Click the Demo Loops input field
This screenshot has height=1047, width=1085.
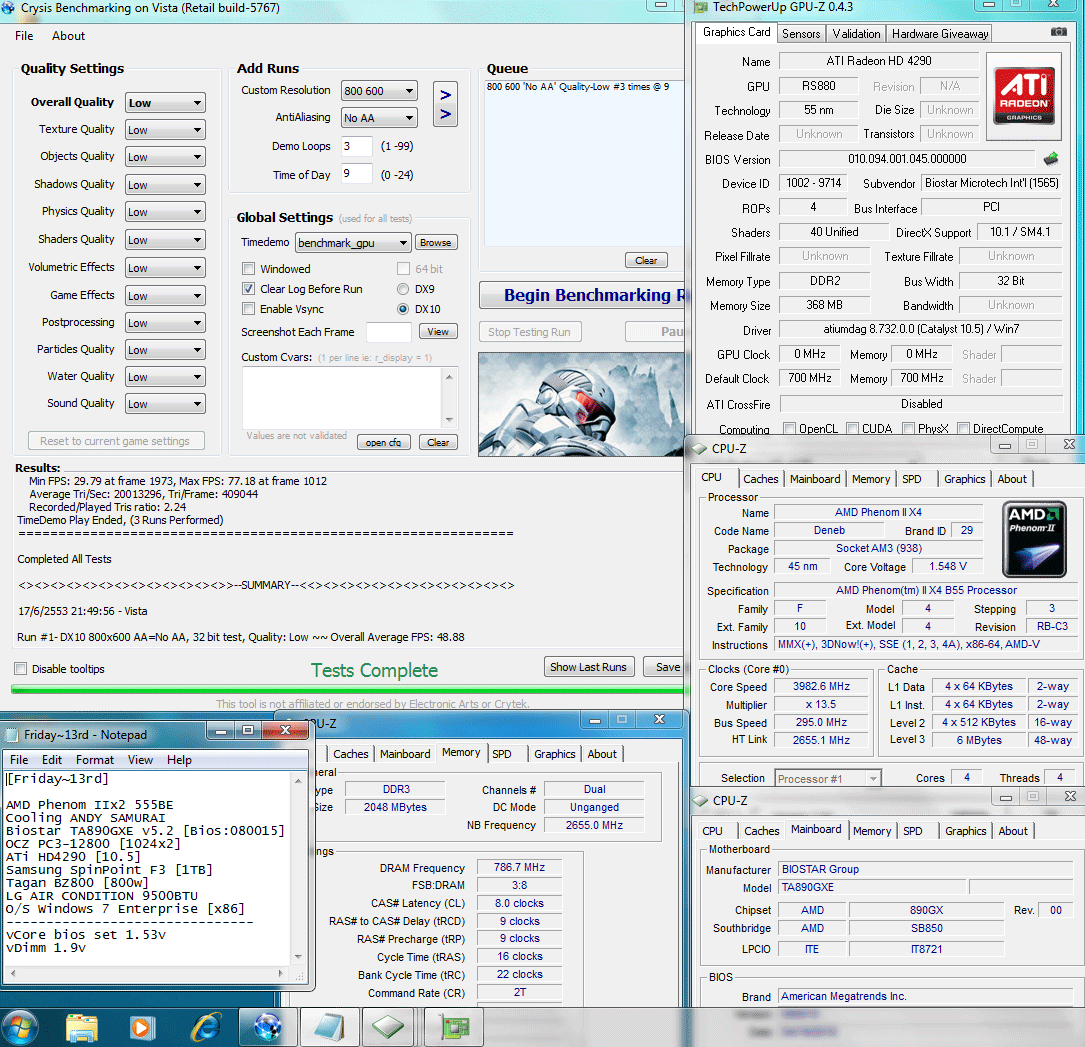[356, 146]
